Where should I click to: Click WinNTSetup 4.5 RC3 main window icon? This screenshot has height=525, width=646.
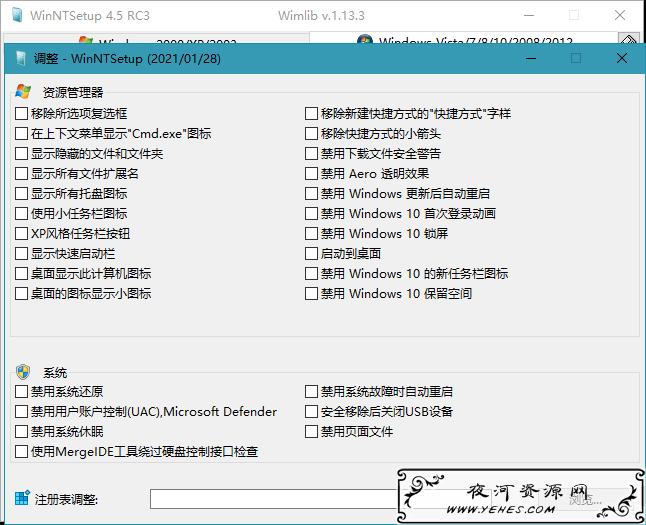click(x=17, y=15)
